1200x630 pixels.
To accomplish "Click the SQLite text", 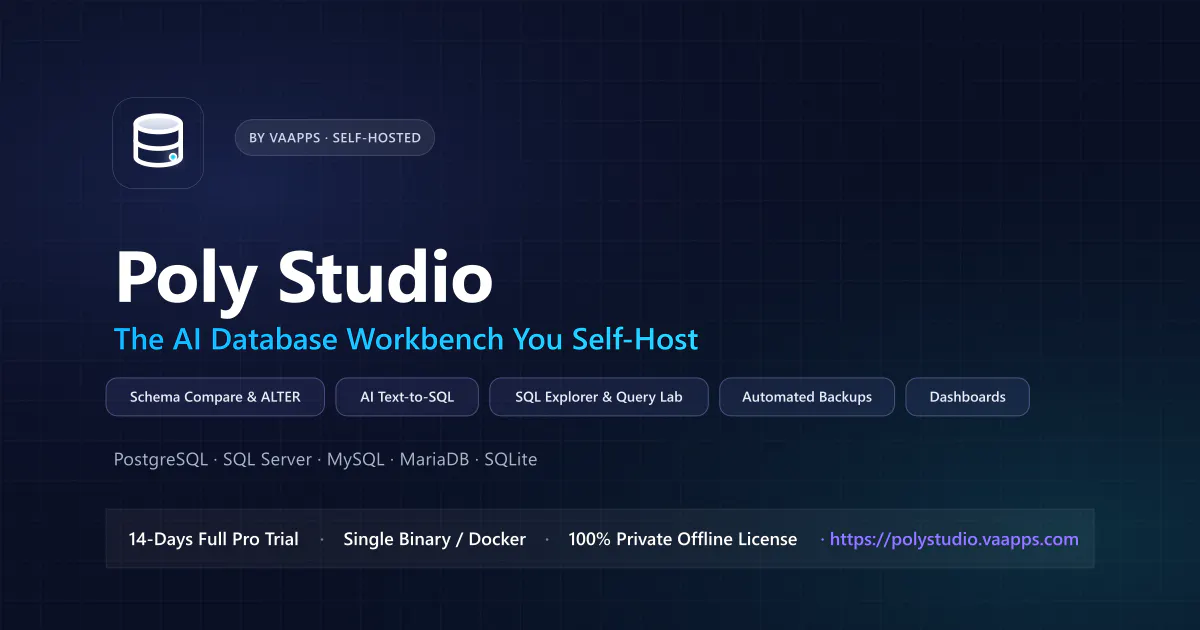I will pos(510,460).
